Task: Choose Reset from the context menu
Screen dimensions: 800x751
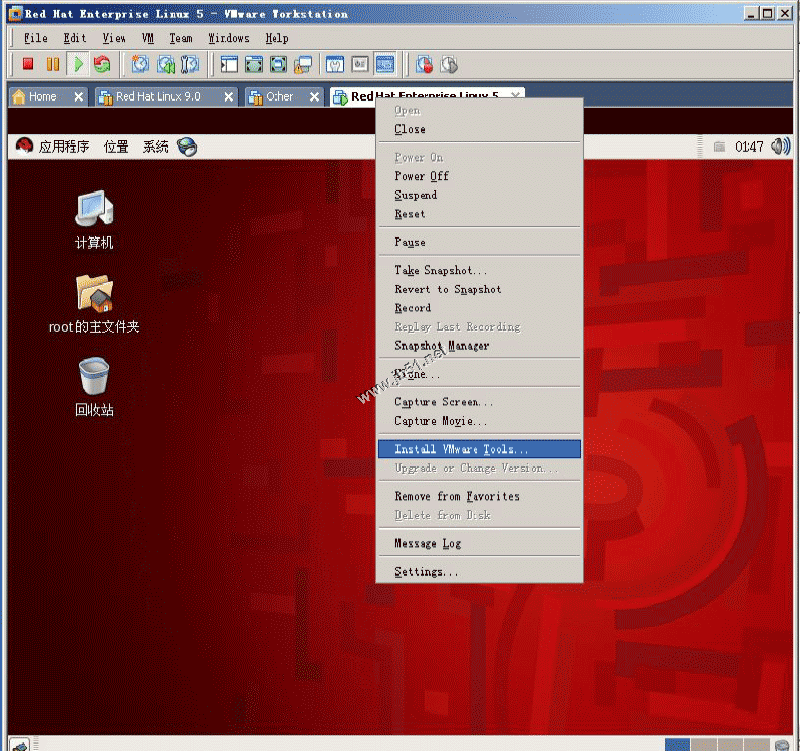Action: [479, 214]
